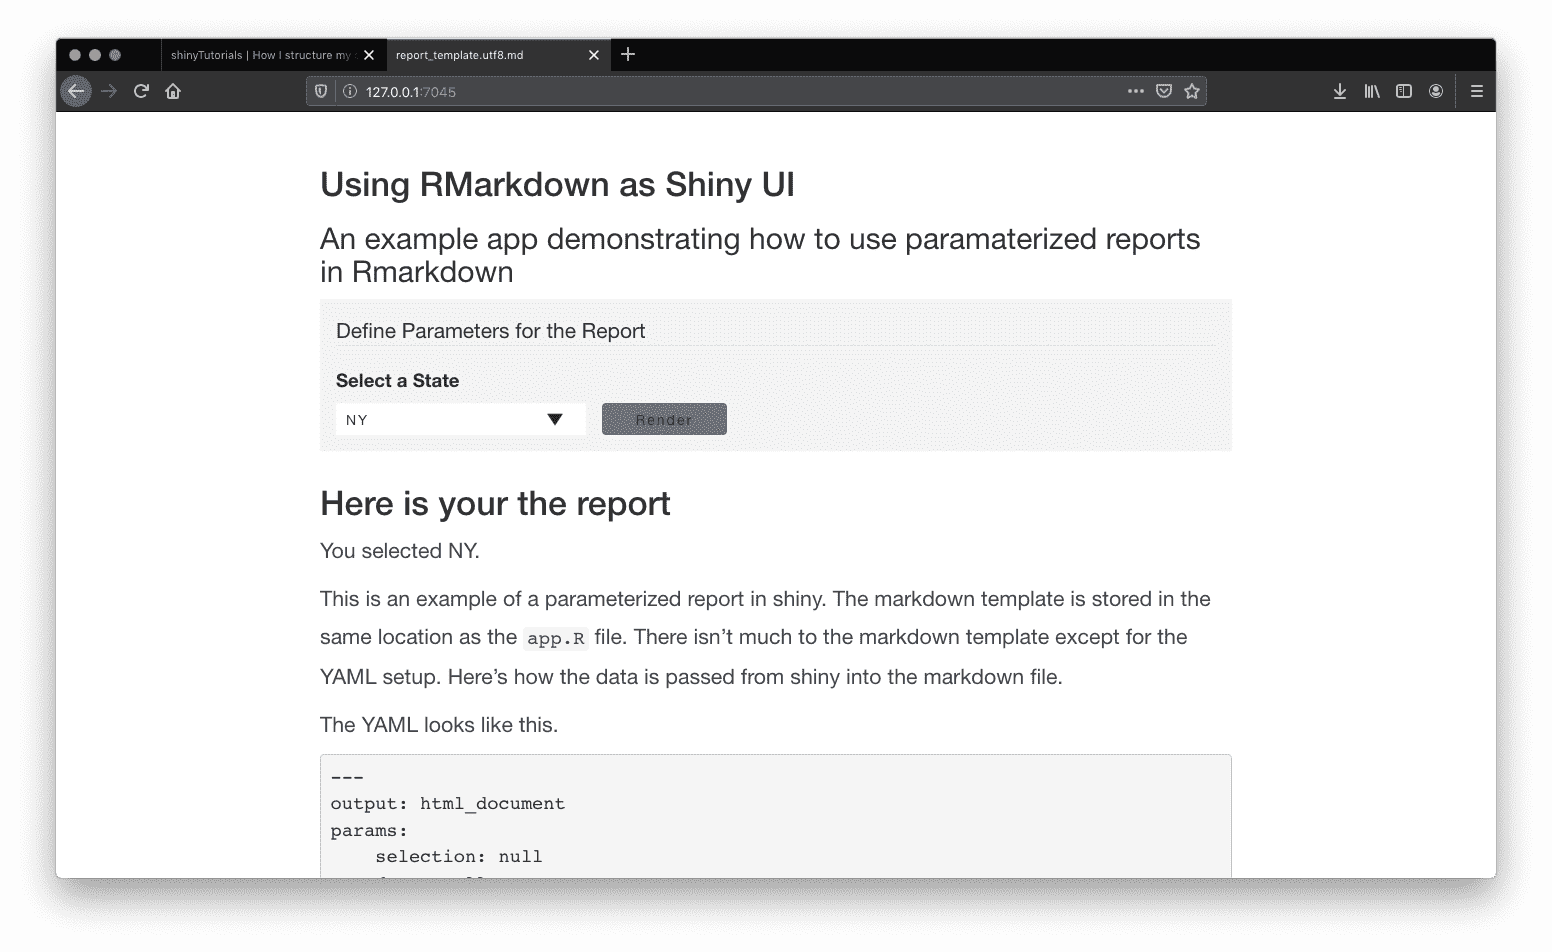Show site information for 127.0.0.1

click(349, 91)
